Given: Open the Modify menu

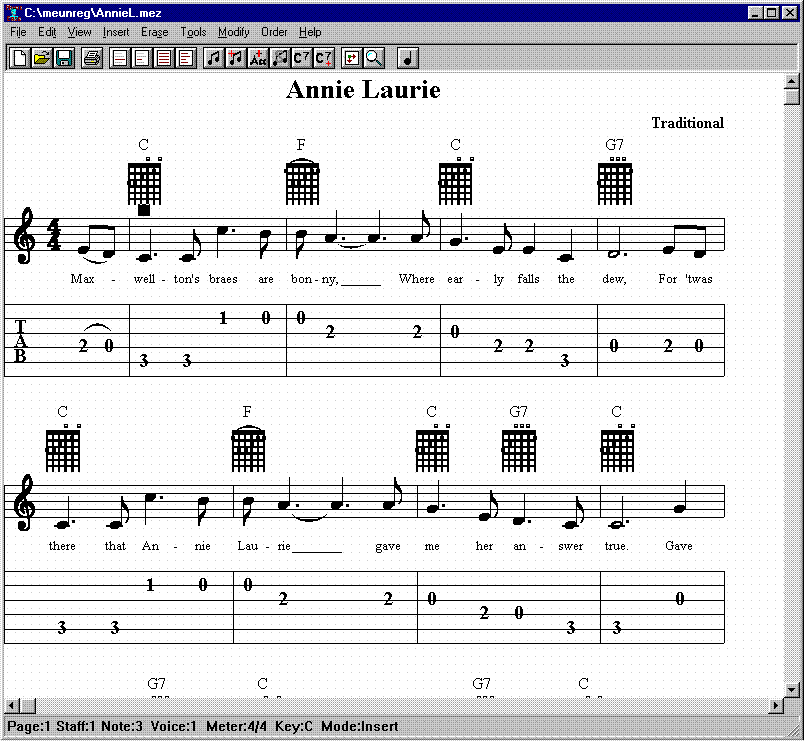Looking at the screenshot, I should pyautogui.click(x=234, y=32).
